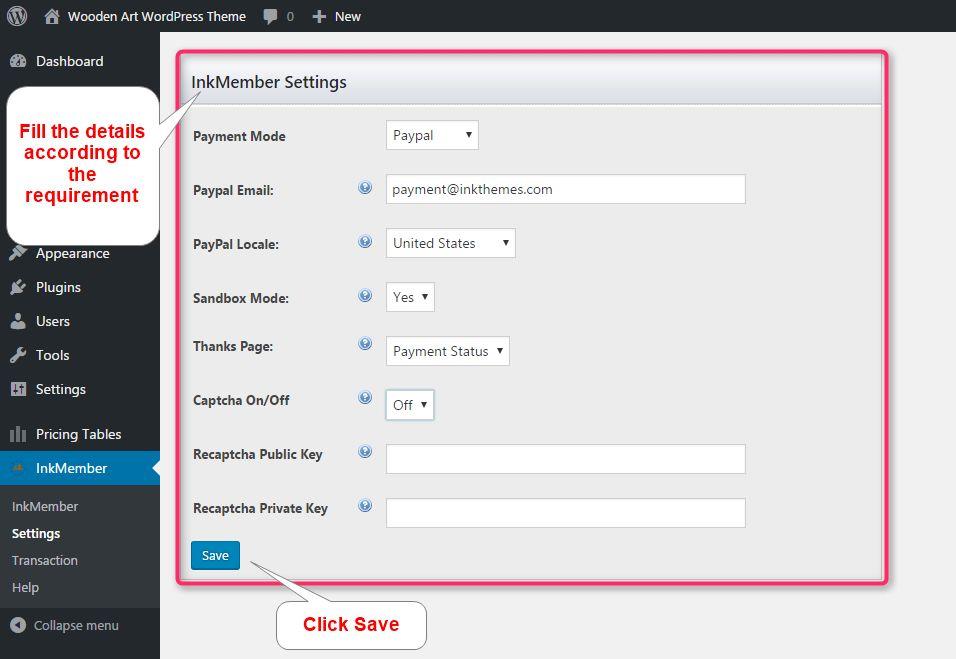This screenshot has height=659, width=956.
Task: Open the Sandbox Mode dropdown
Action: [x=410, y=297]
